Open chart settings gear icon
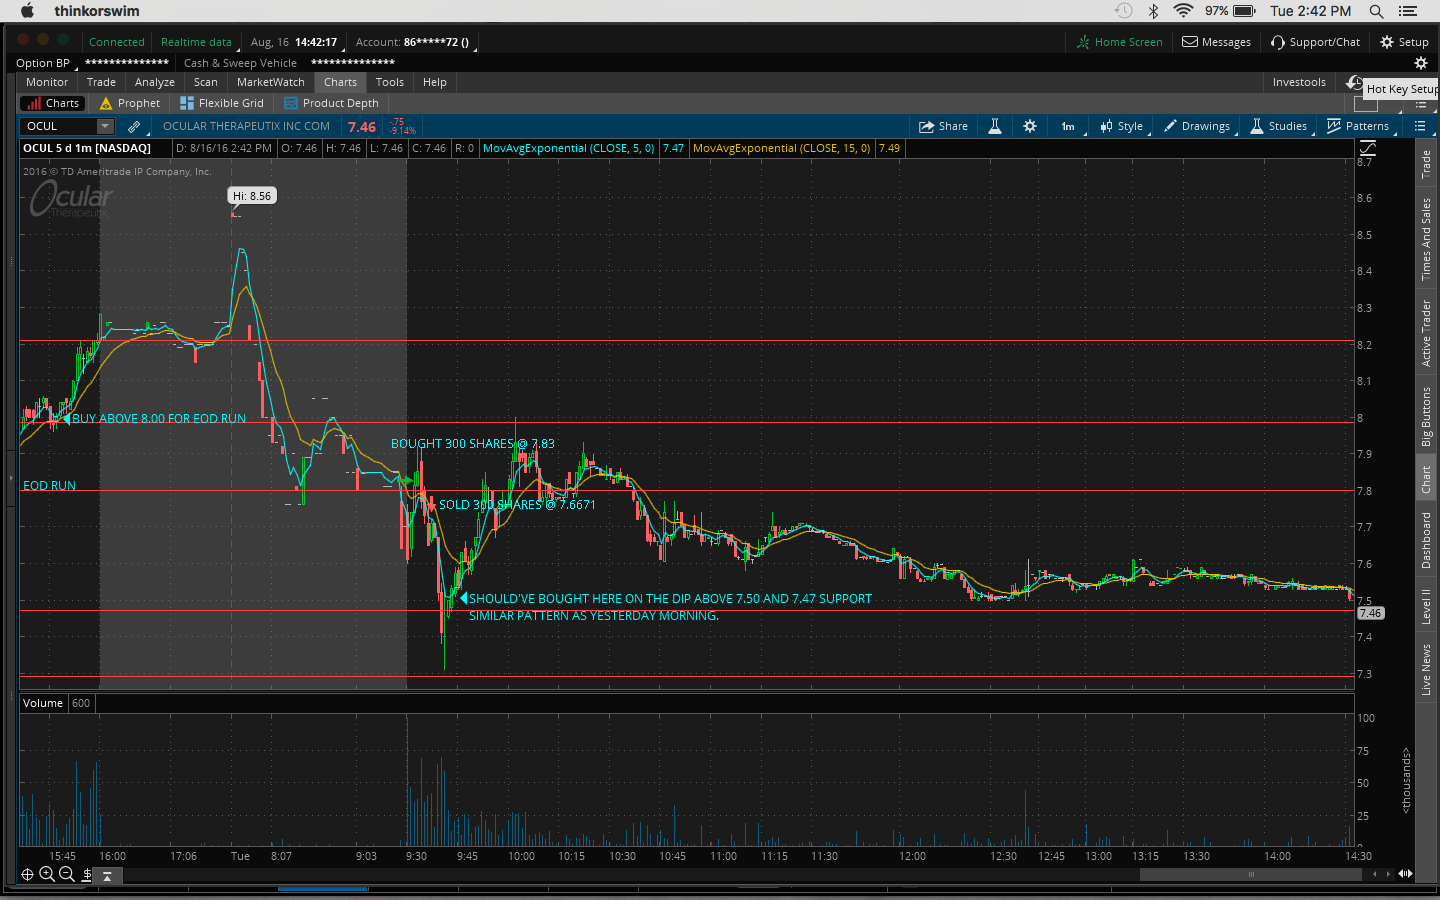 click(1030, 126)
